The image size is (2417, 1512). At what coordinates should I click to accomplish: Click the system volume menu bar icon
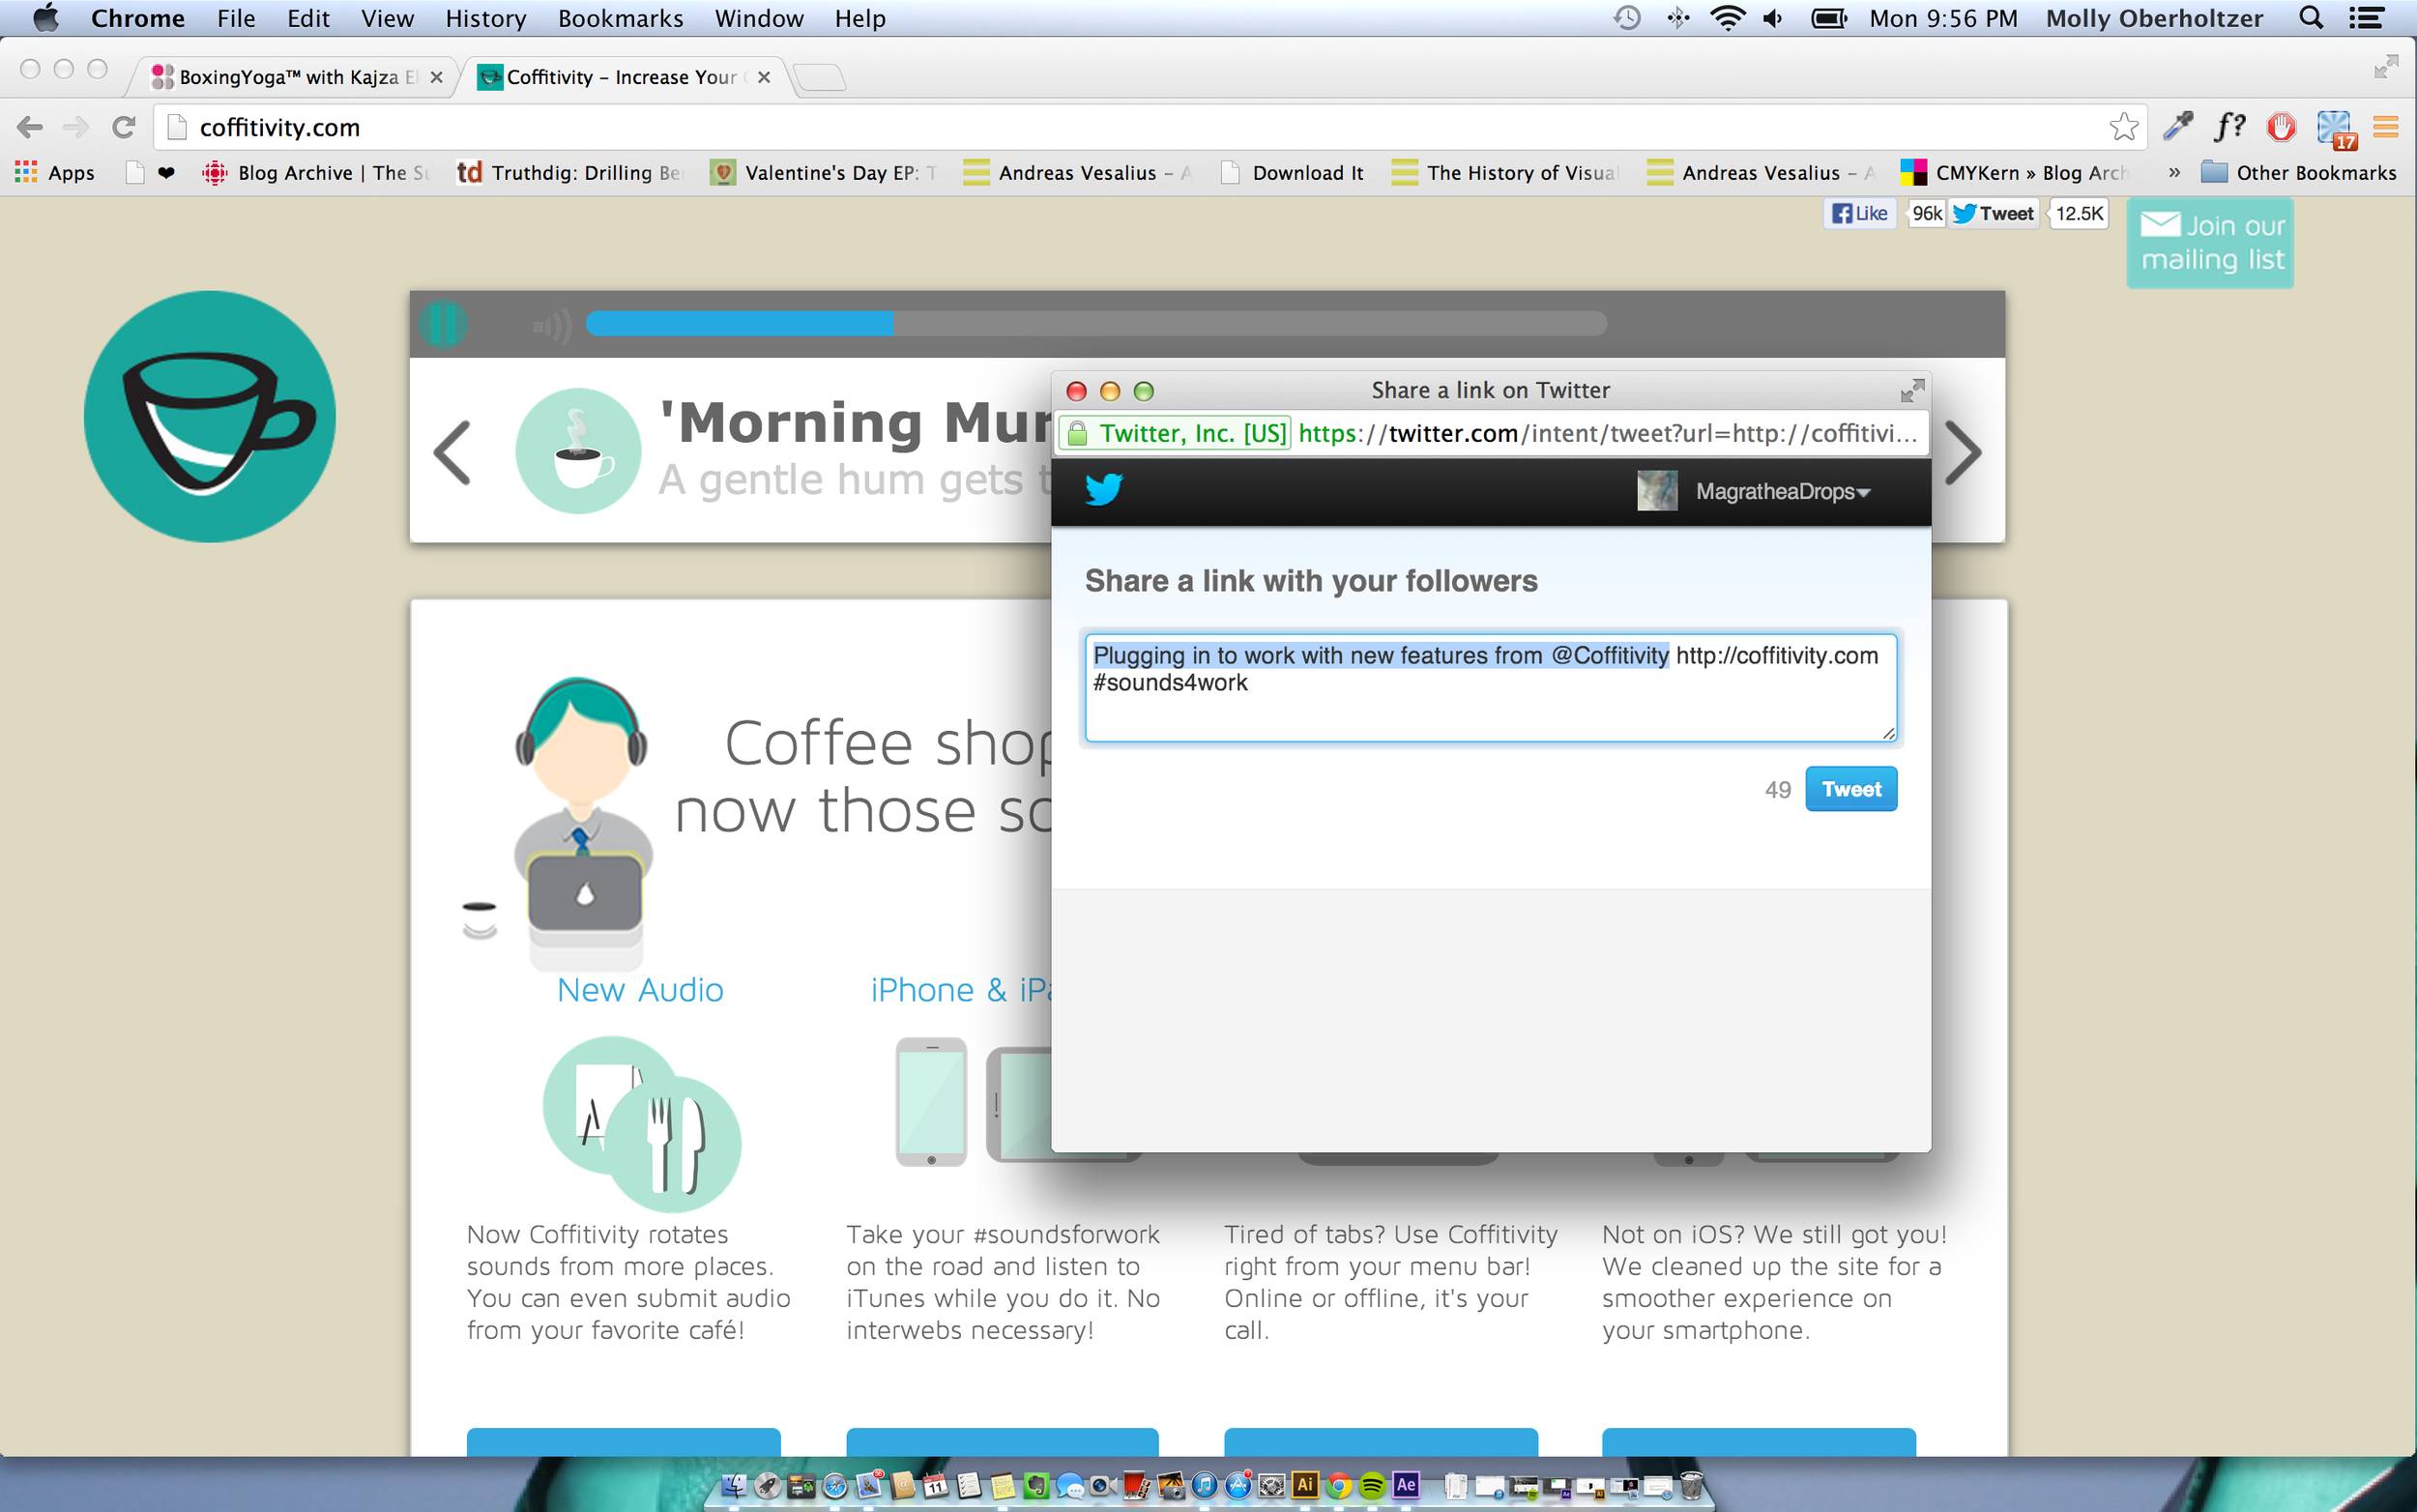(1773, 18)
